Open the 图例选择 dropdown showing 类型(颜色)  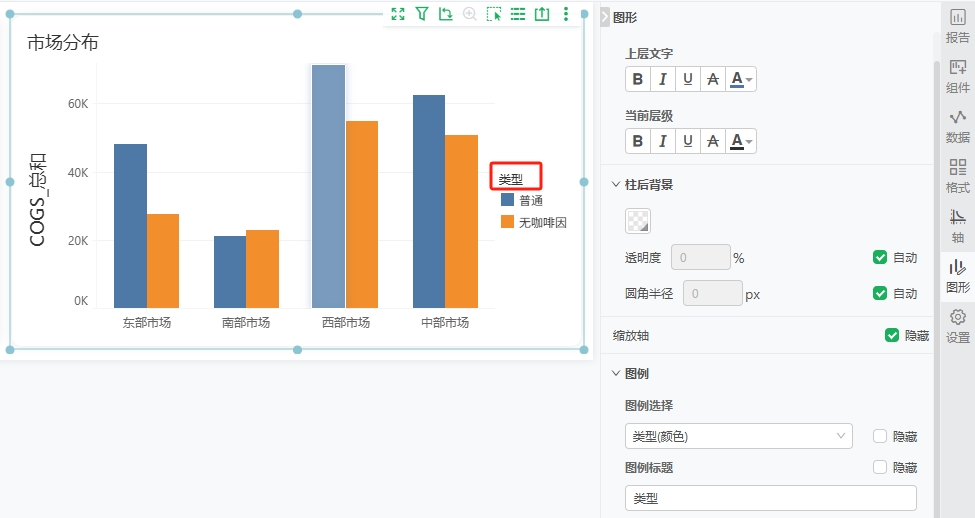(738, 436)
